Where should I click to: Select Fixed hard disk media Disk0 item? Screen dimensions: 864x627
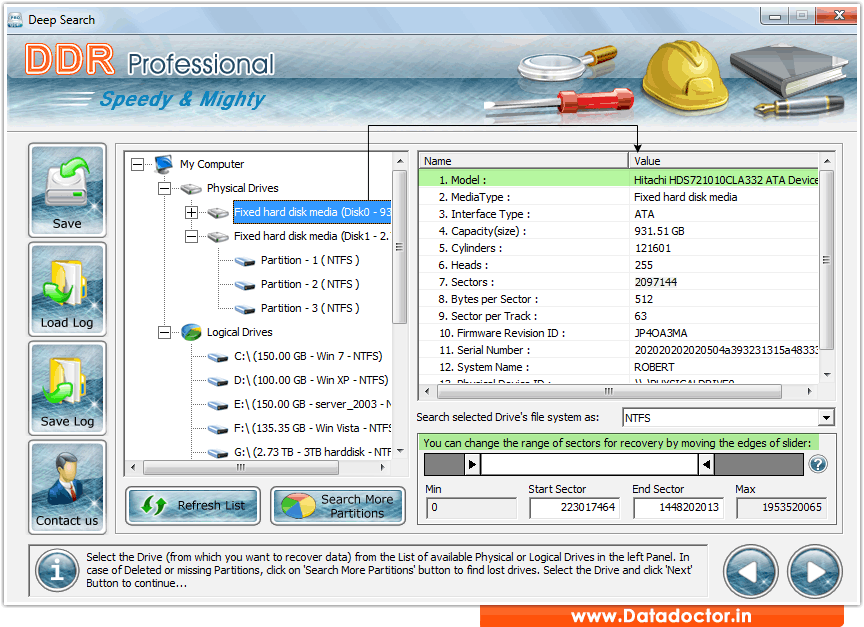point(312,212)
